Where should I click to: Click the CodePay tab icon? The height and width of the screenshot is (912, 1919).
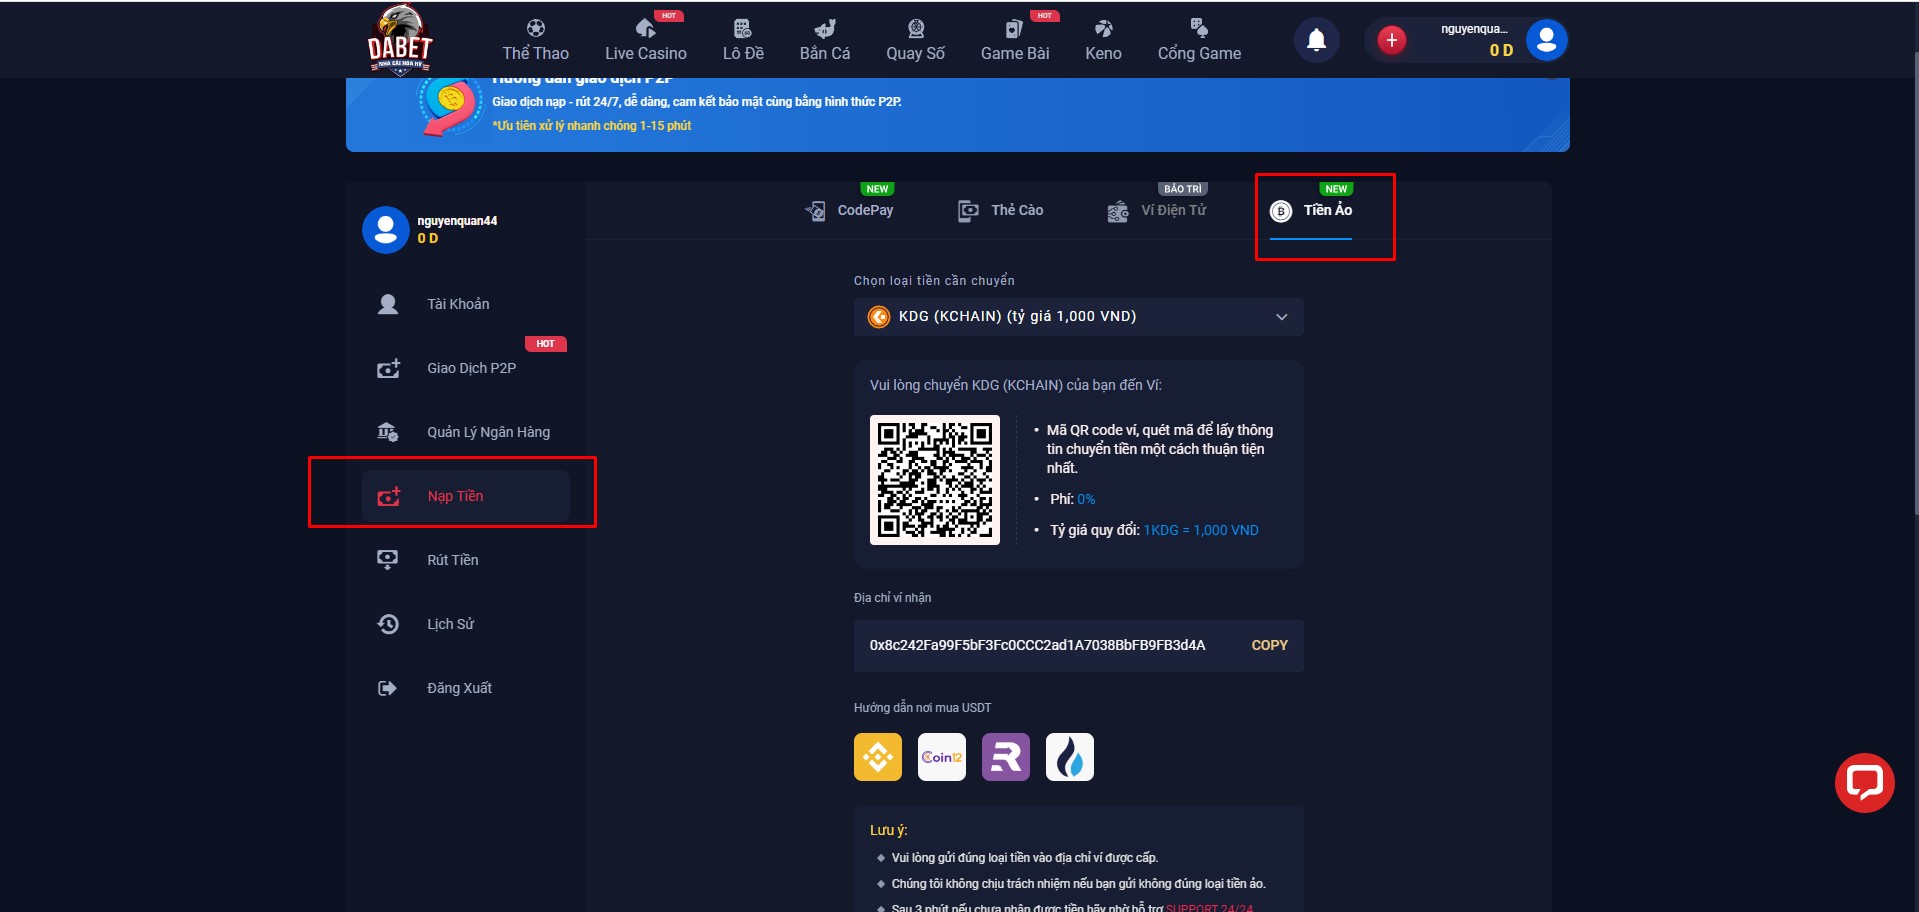click(x=815, y=211)
